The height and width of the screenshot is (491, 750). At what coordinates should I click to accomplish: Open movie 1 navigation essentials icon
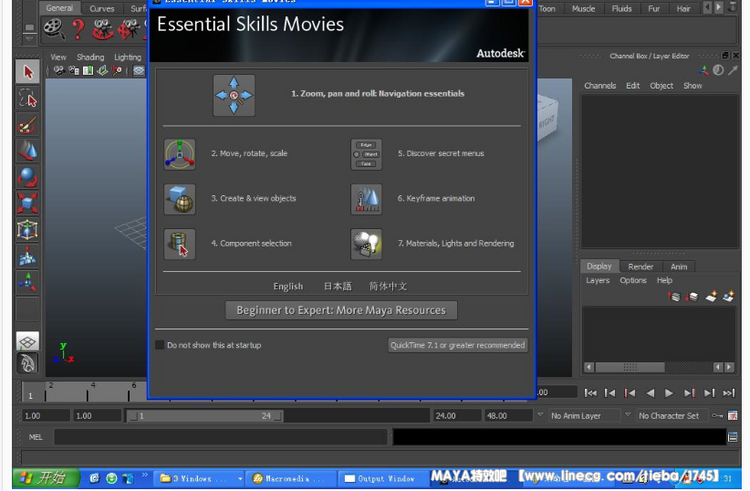point(234,95)
